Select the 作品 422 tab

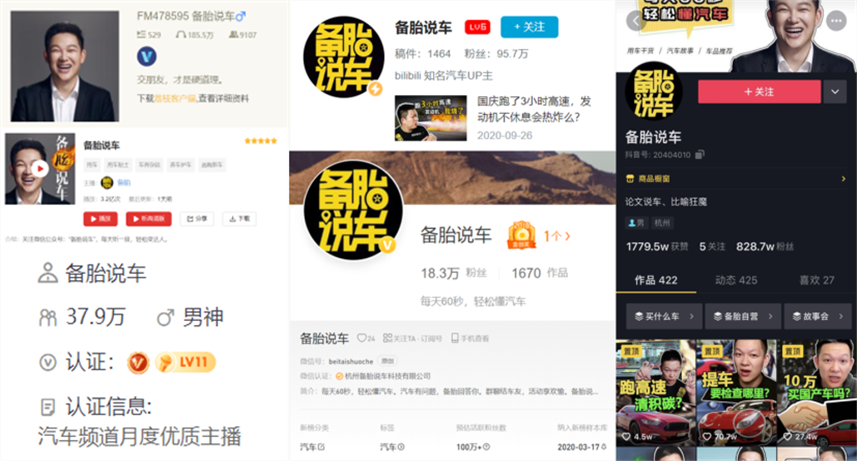tap(656, 280)
